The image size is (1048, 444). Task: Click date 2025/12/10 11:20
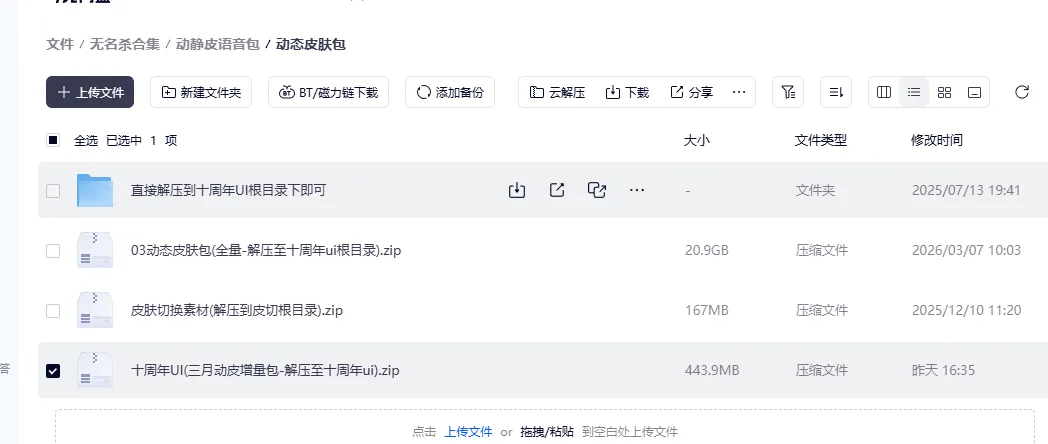[x=966, y=311]
